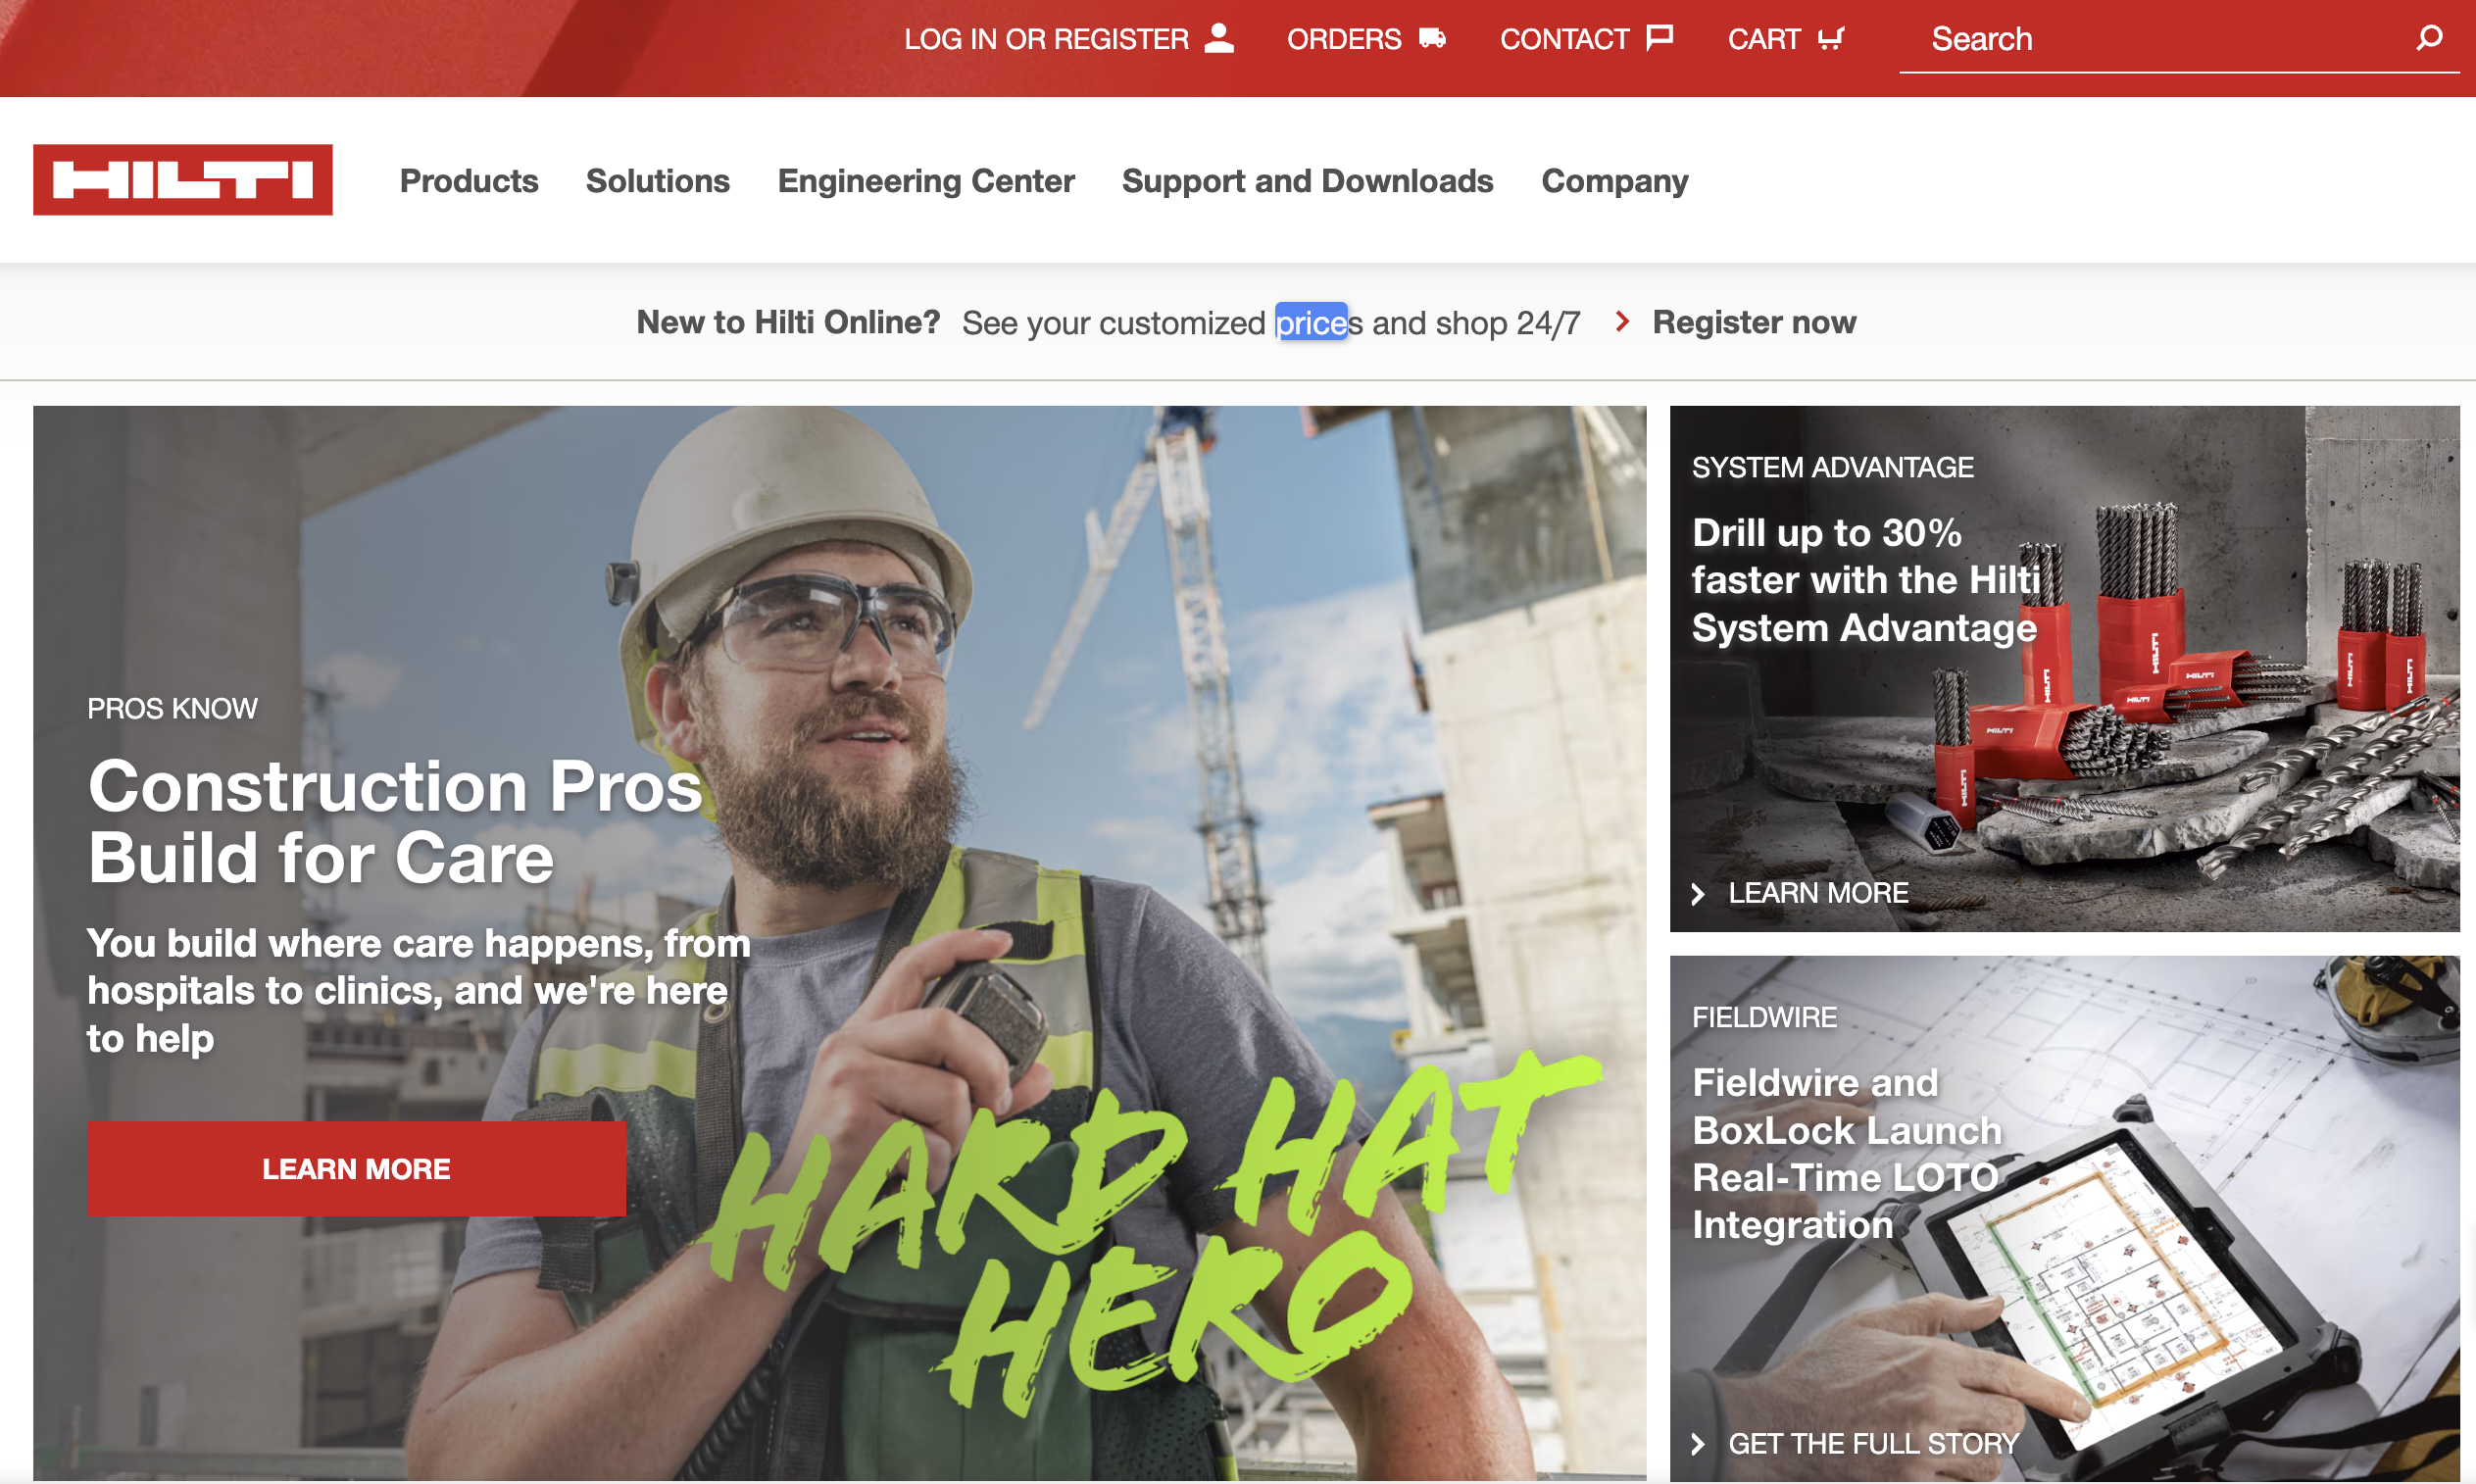This screenshot has height=1484, width=2476.
Task: Open the Support and Downloads menu
Action: (1307, 181)
